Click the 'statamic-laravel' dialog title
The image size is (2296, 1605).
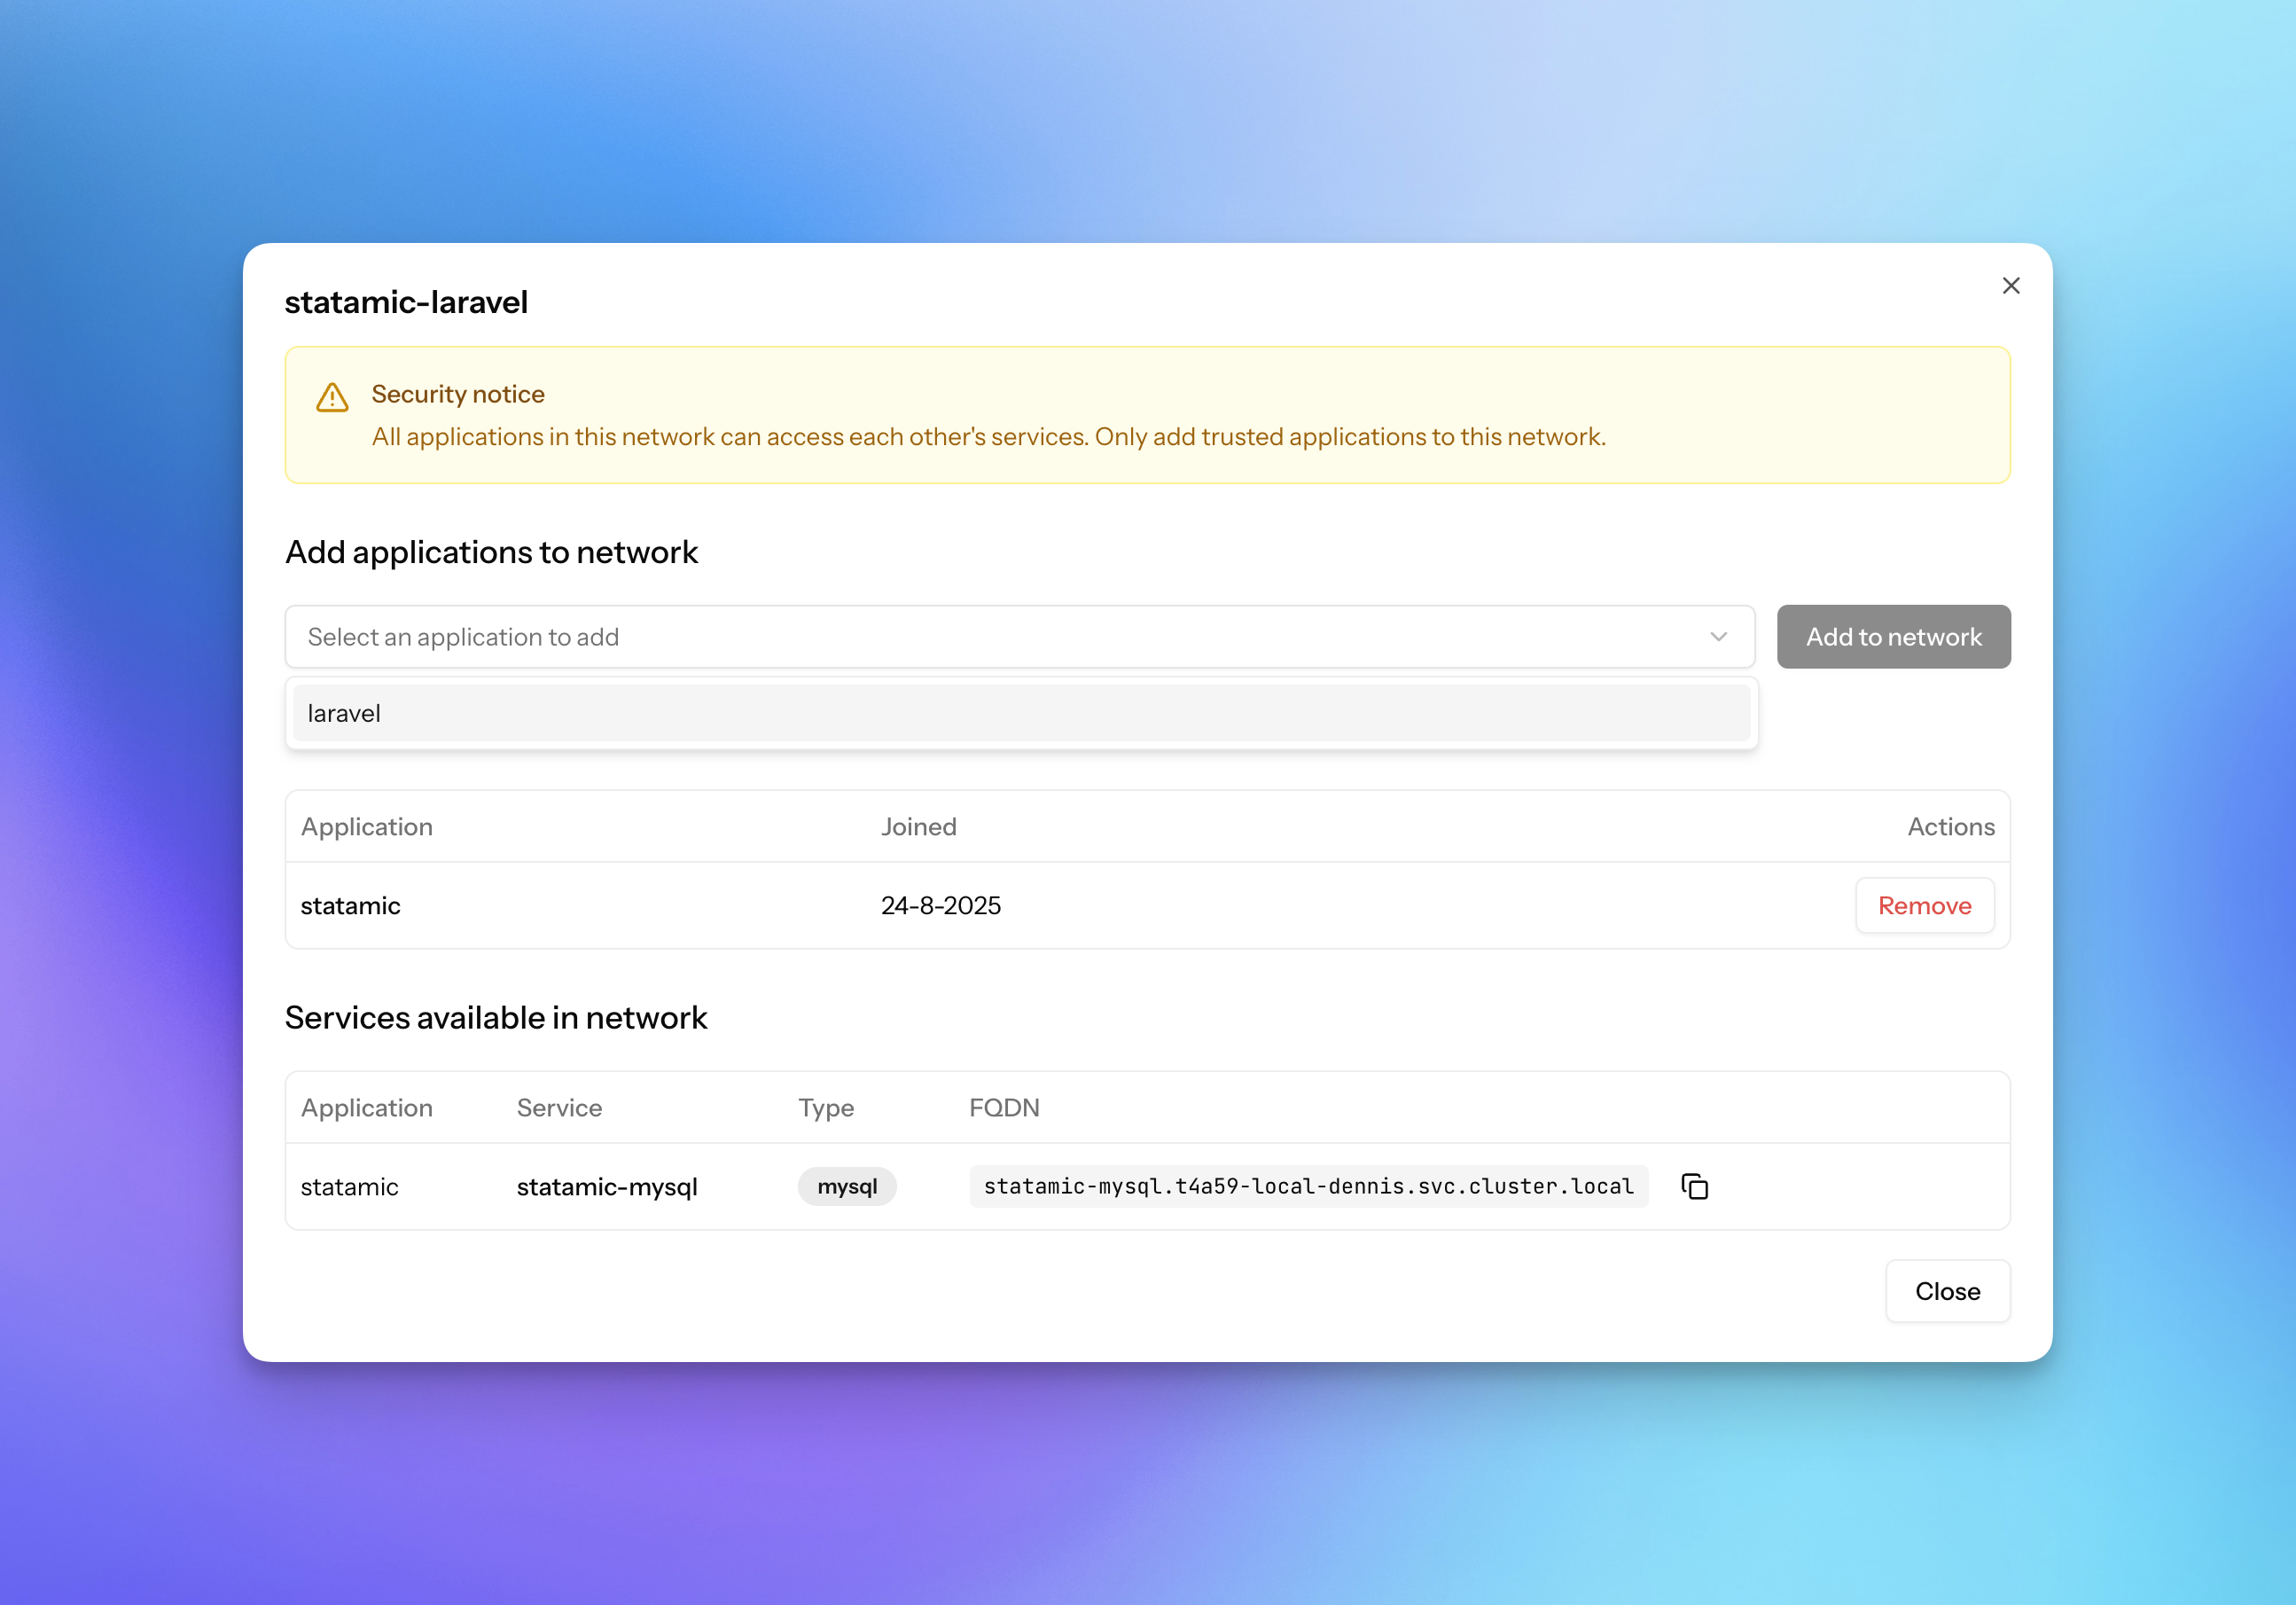pyautogui.click(x=406, y=302)
